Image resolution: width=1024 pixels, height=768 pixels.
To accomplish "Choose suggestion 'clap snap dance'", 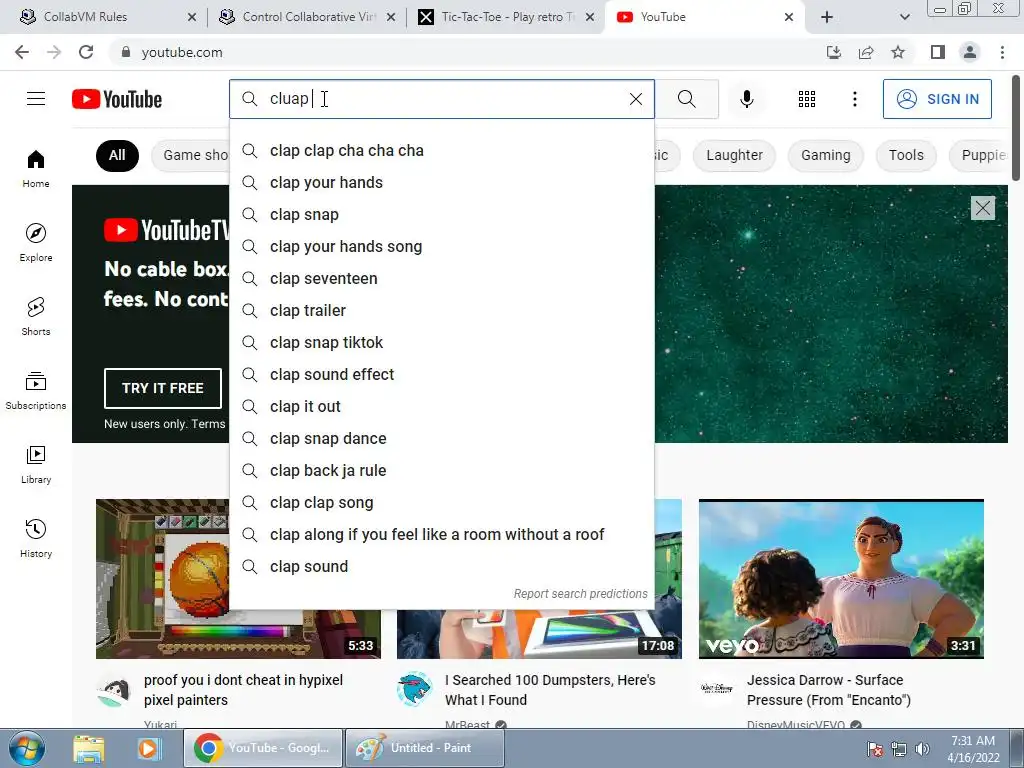I will [441, 438].
